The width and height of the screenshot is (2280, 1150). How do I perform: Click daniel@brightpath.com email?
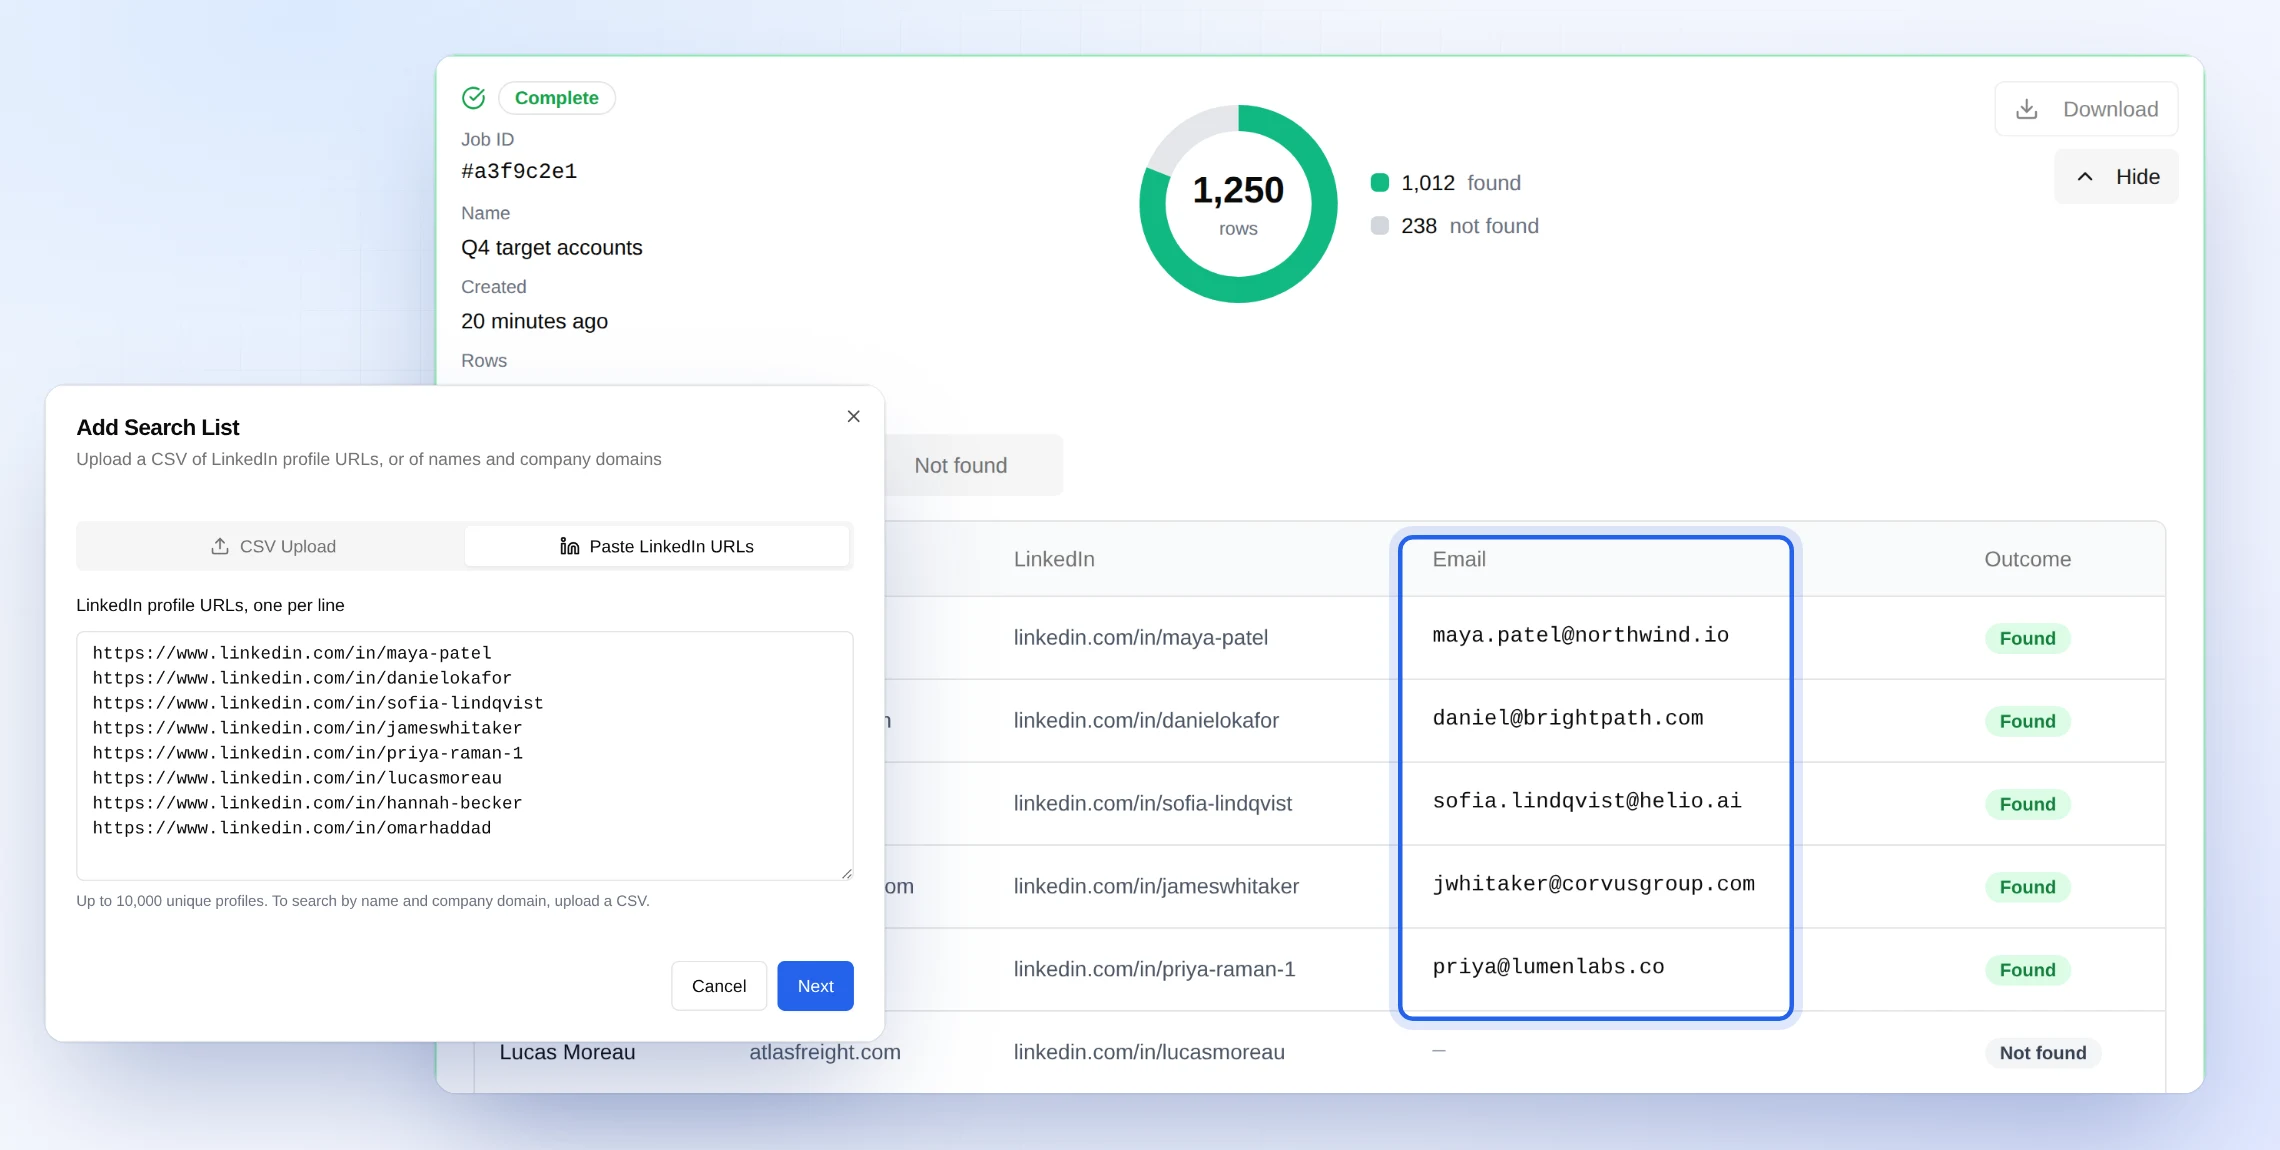(x=1568, y=718)
